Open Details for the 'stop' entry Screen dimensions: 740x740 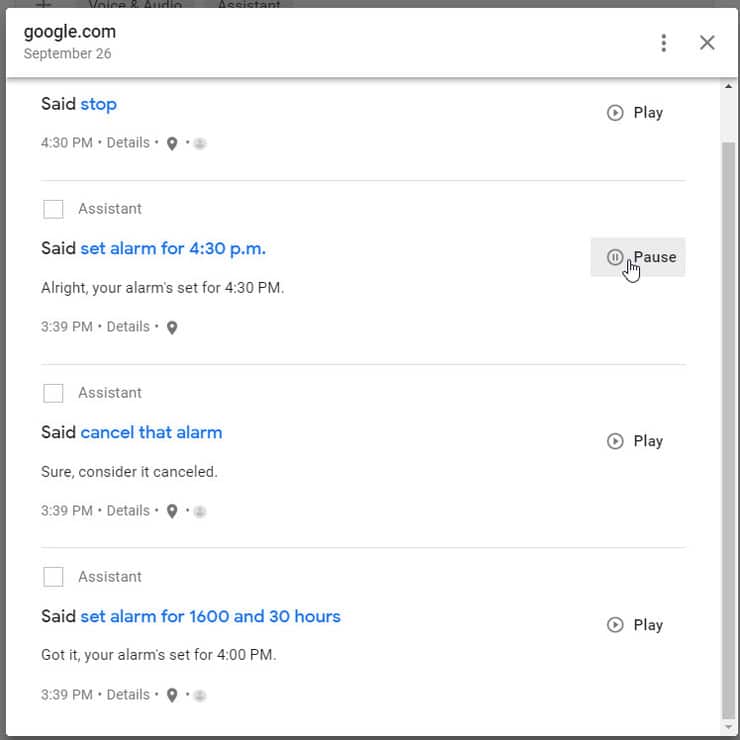(128, 143)
